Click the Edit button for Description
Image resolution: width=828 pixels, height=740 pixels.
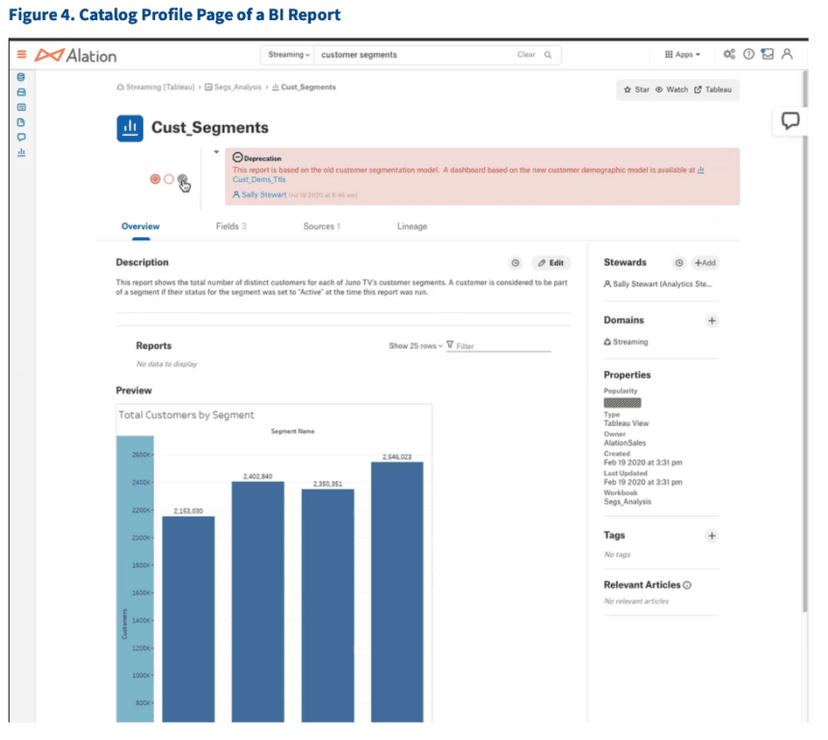[x=551, y=262]
